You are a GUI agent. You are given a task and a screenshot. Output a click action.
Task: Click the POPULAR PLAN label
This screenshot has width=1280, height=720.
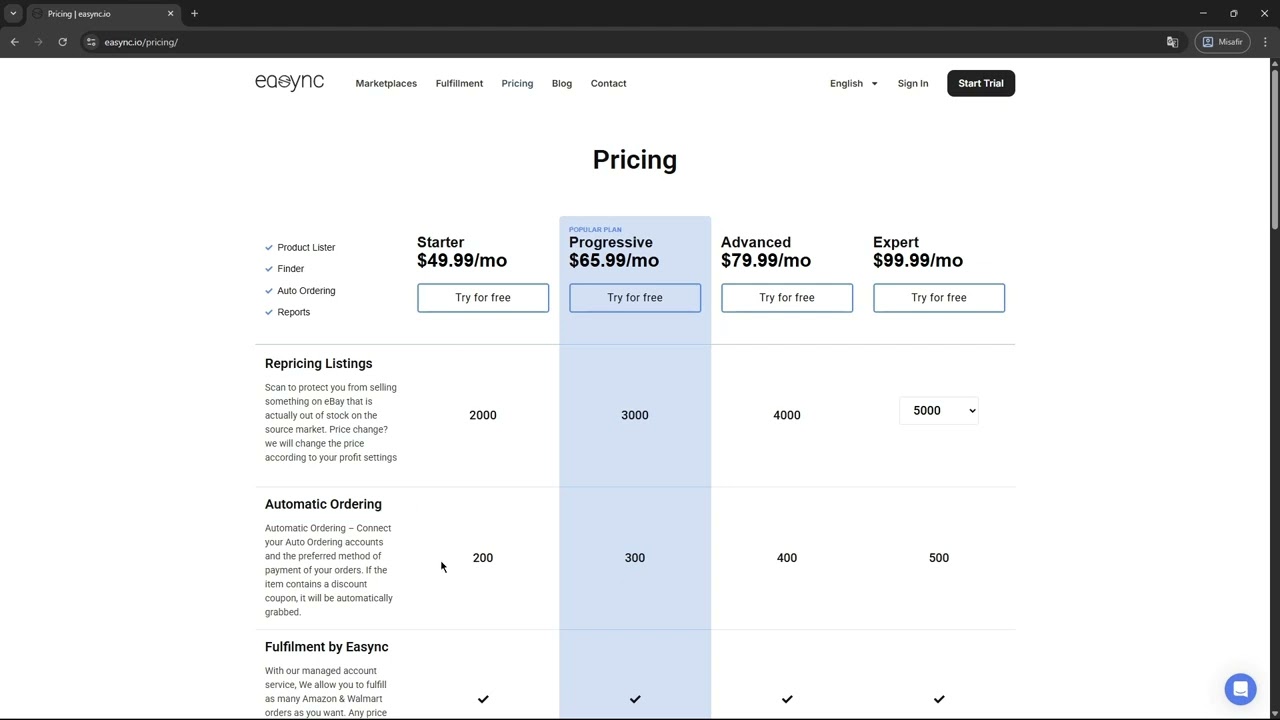(x=595, y=229)
